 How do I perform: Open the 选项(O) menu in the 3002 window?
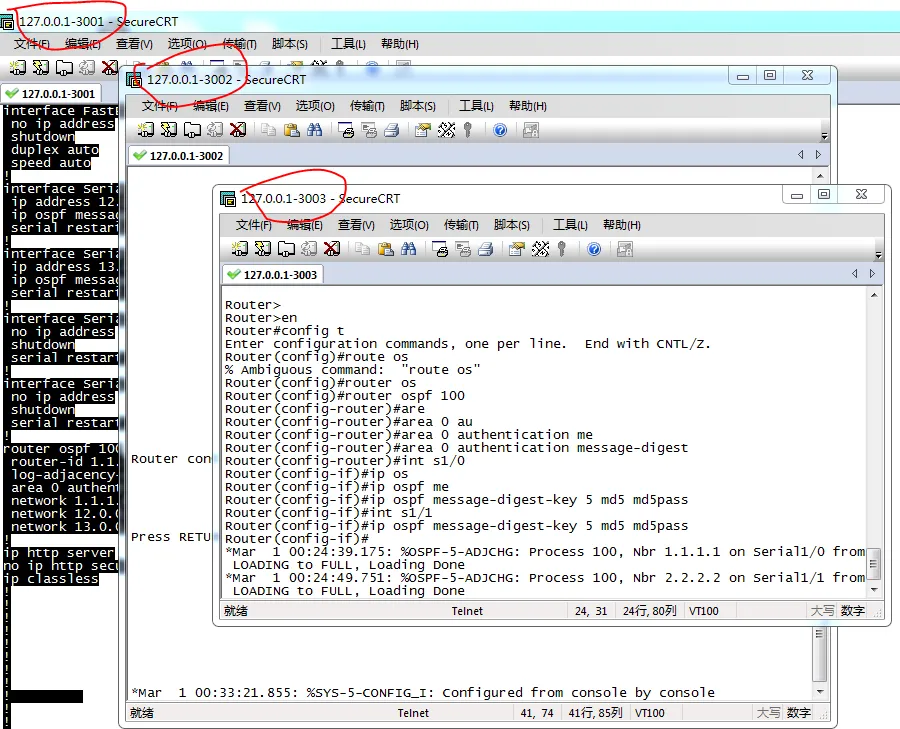[315, 106]
